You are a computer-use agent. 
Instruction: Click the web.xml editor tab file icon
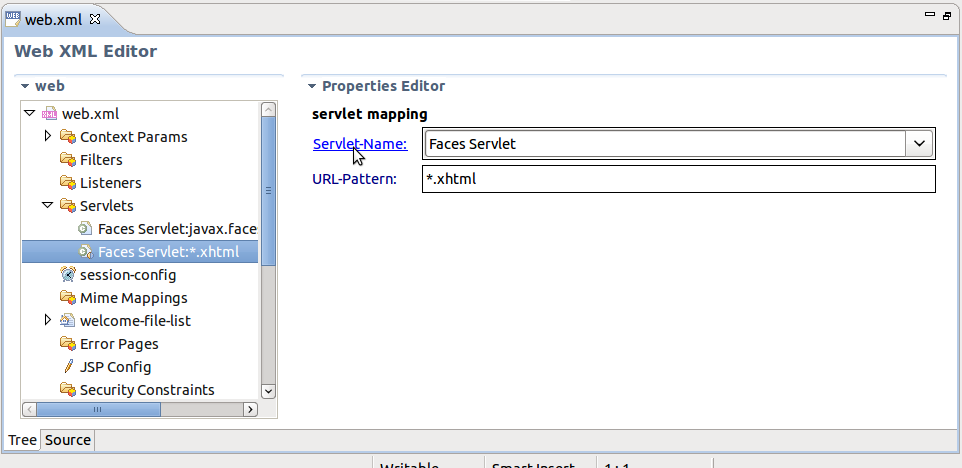click(13, 18)
